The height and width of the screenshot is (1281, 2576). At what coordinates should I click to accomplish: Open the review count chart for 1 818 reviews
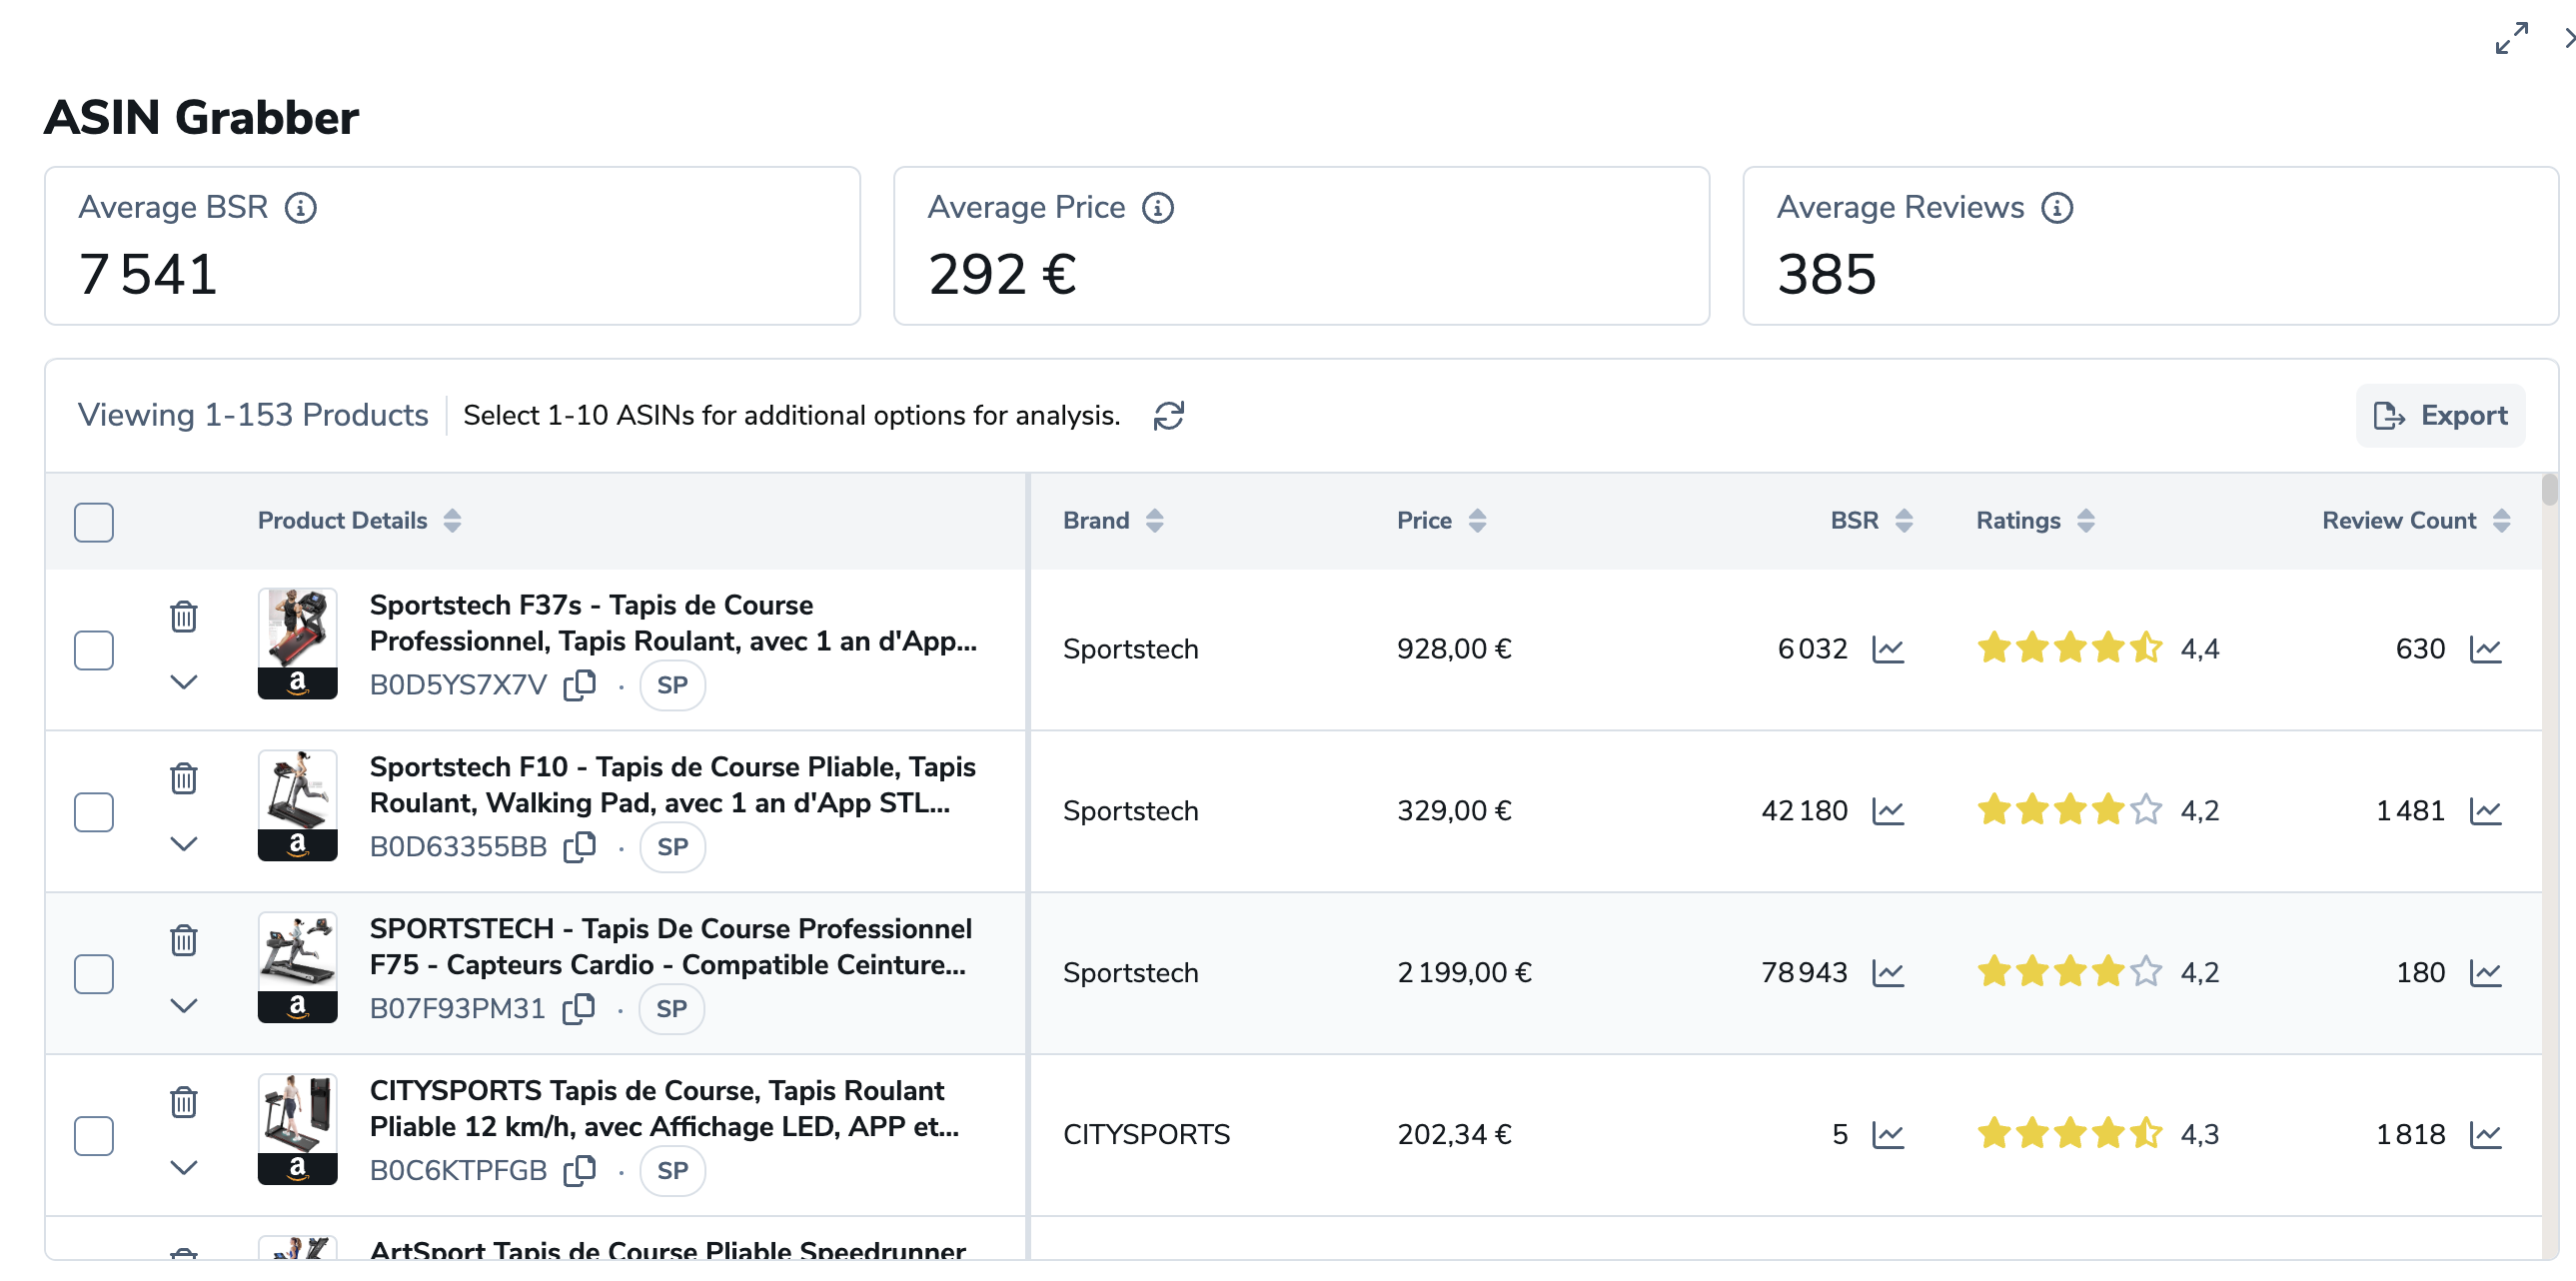(x=2485, y=1135)
